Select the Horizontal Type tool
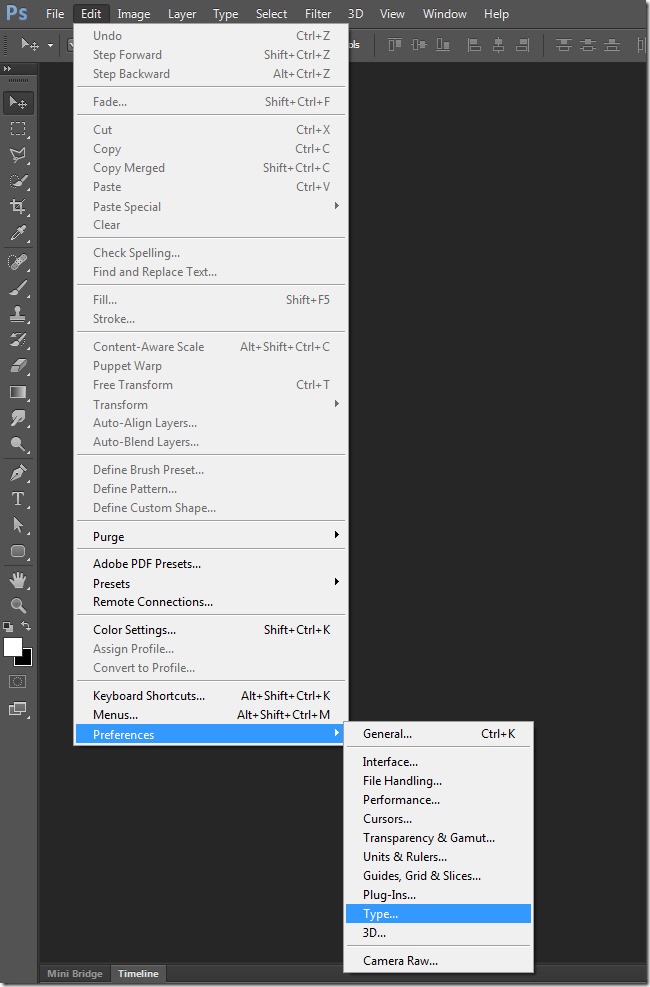This screenshot has height=987, width=650. coord(18,499)
